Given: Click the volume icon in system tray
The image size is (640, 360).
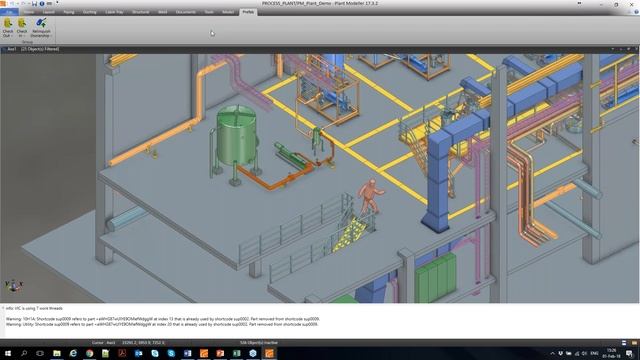Looking at the screenshot, I should pyautogui.click(x=584, y=353).
